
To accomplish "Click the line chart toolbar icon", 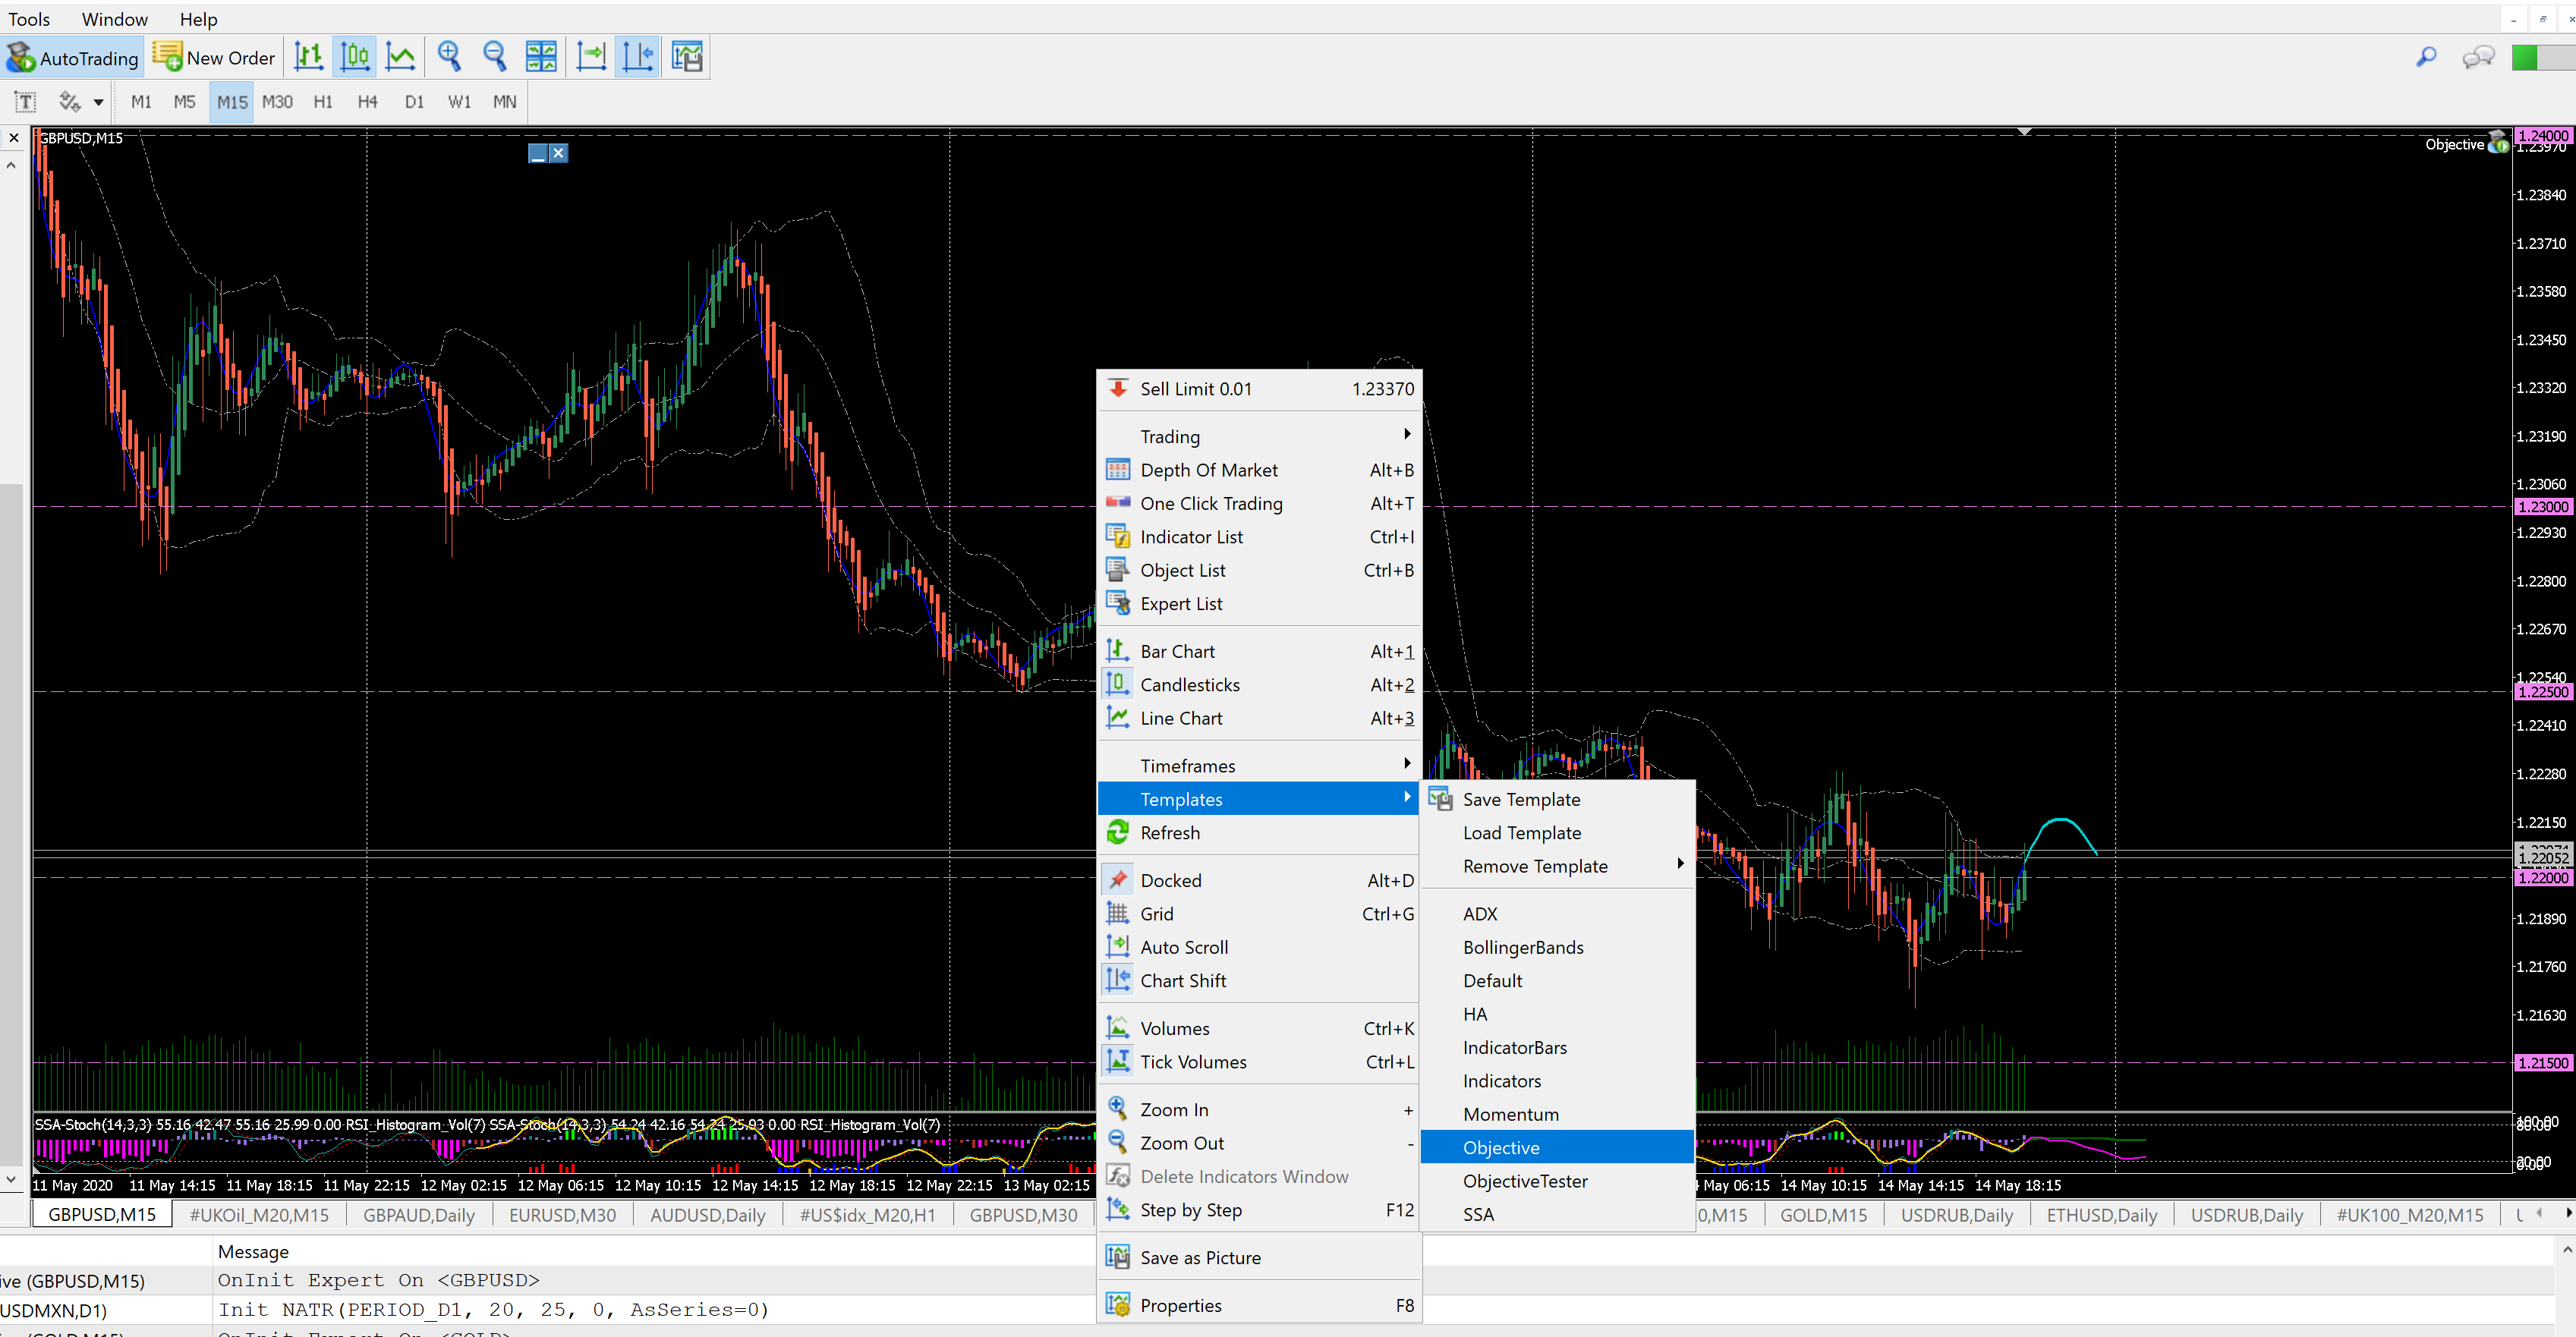I will tap(400, 57).
